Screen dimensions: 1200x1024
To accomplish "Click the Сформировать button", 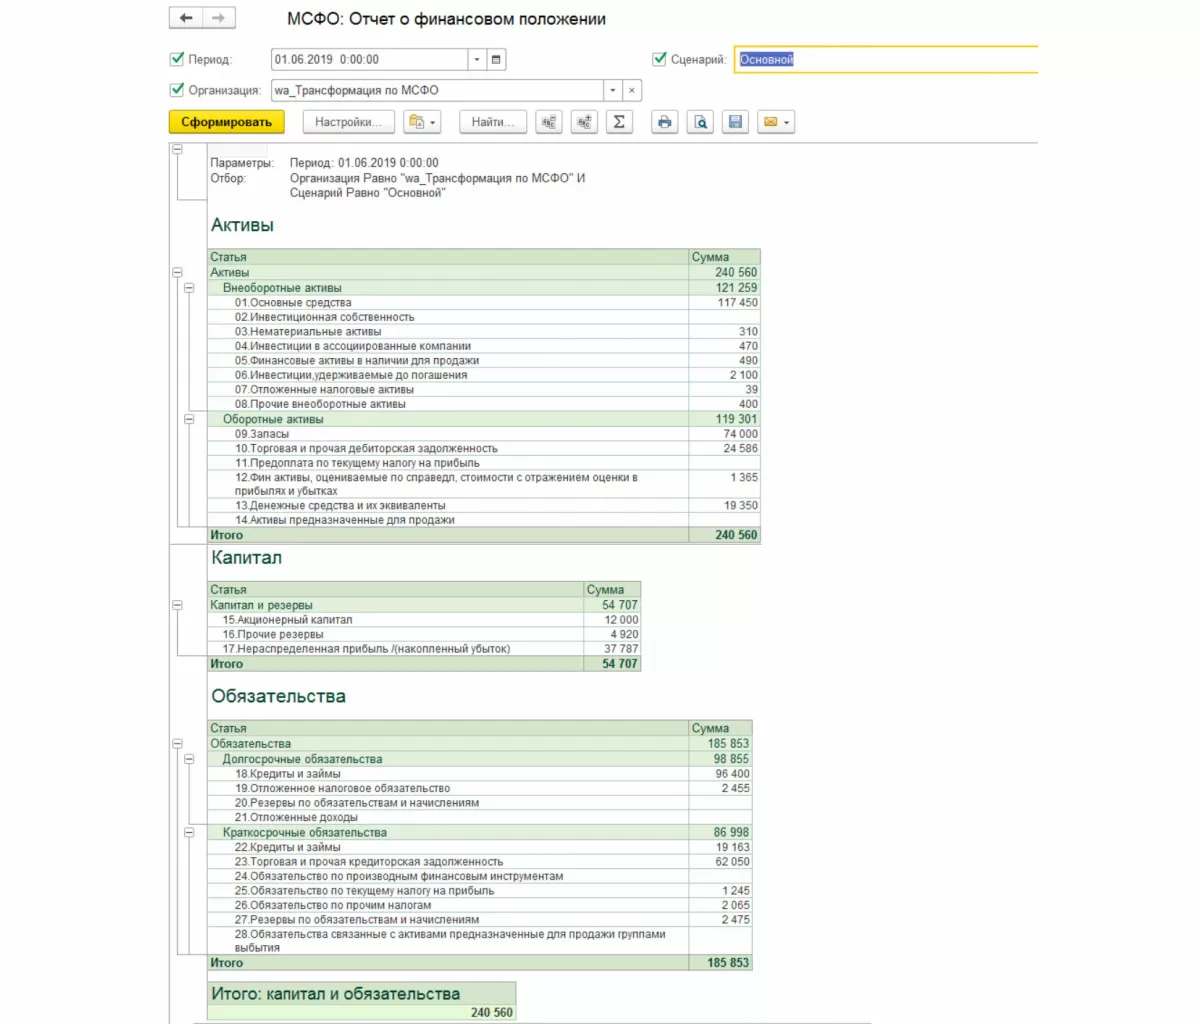I will coord(227,122).
